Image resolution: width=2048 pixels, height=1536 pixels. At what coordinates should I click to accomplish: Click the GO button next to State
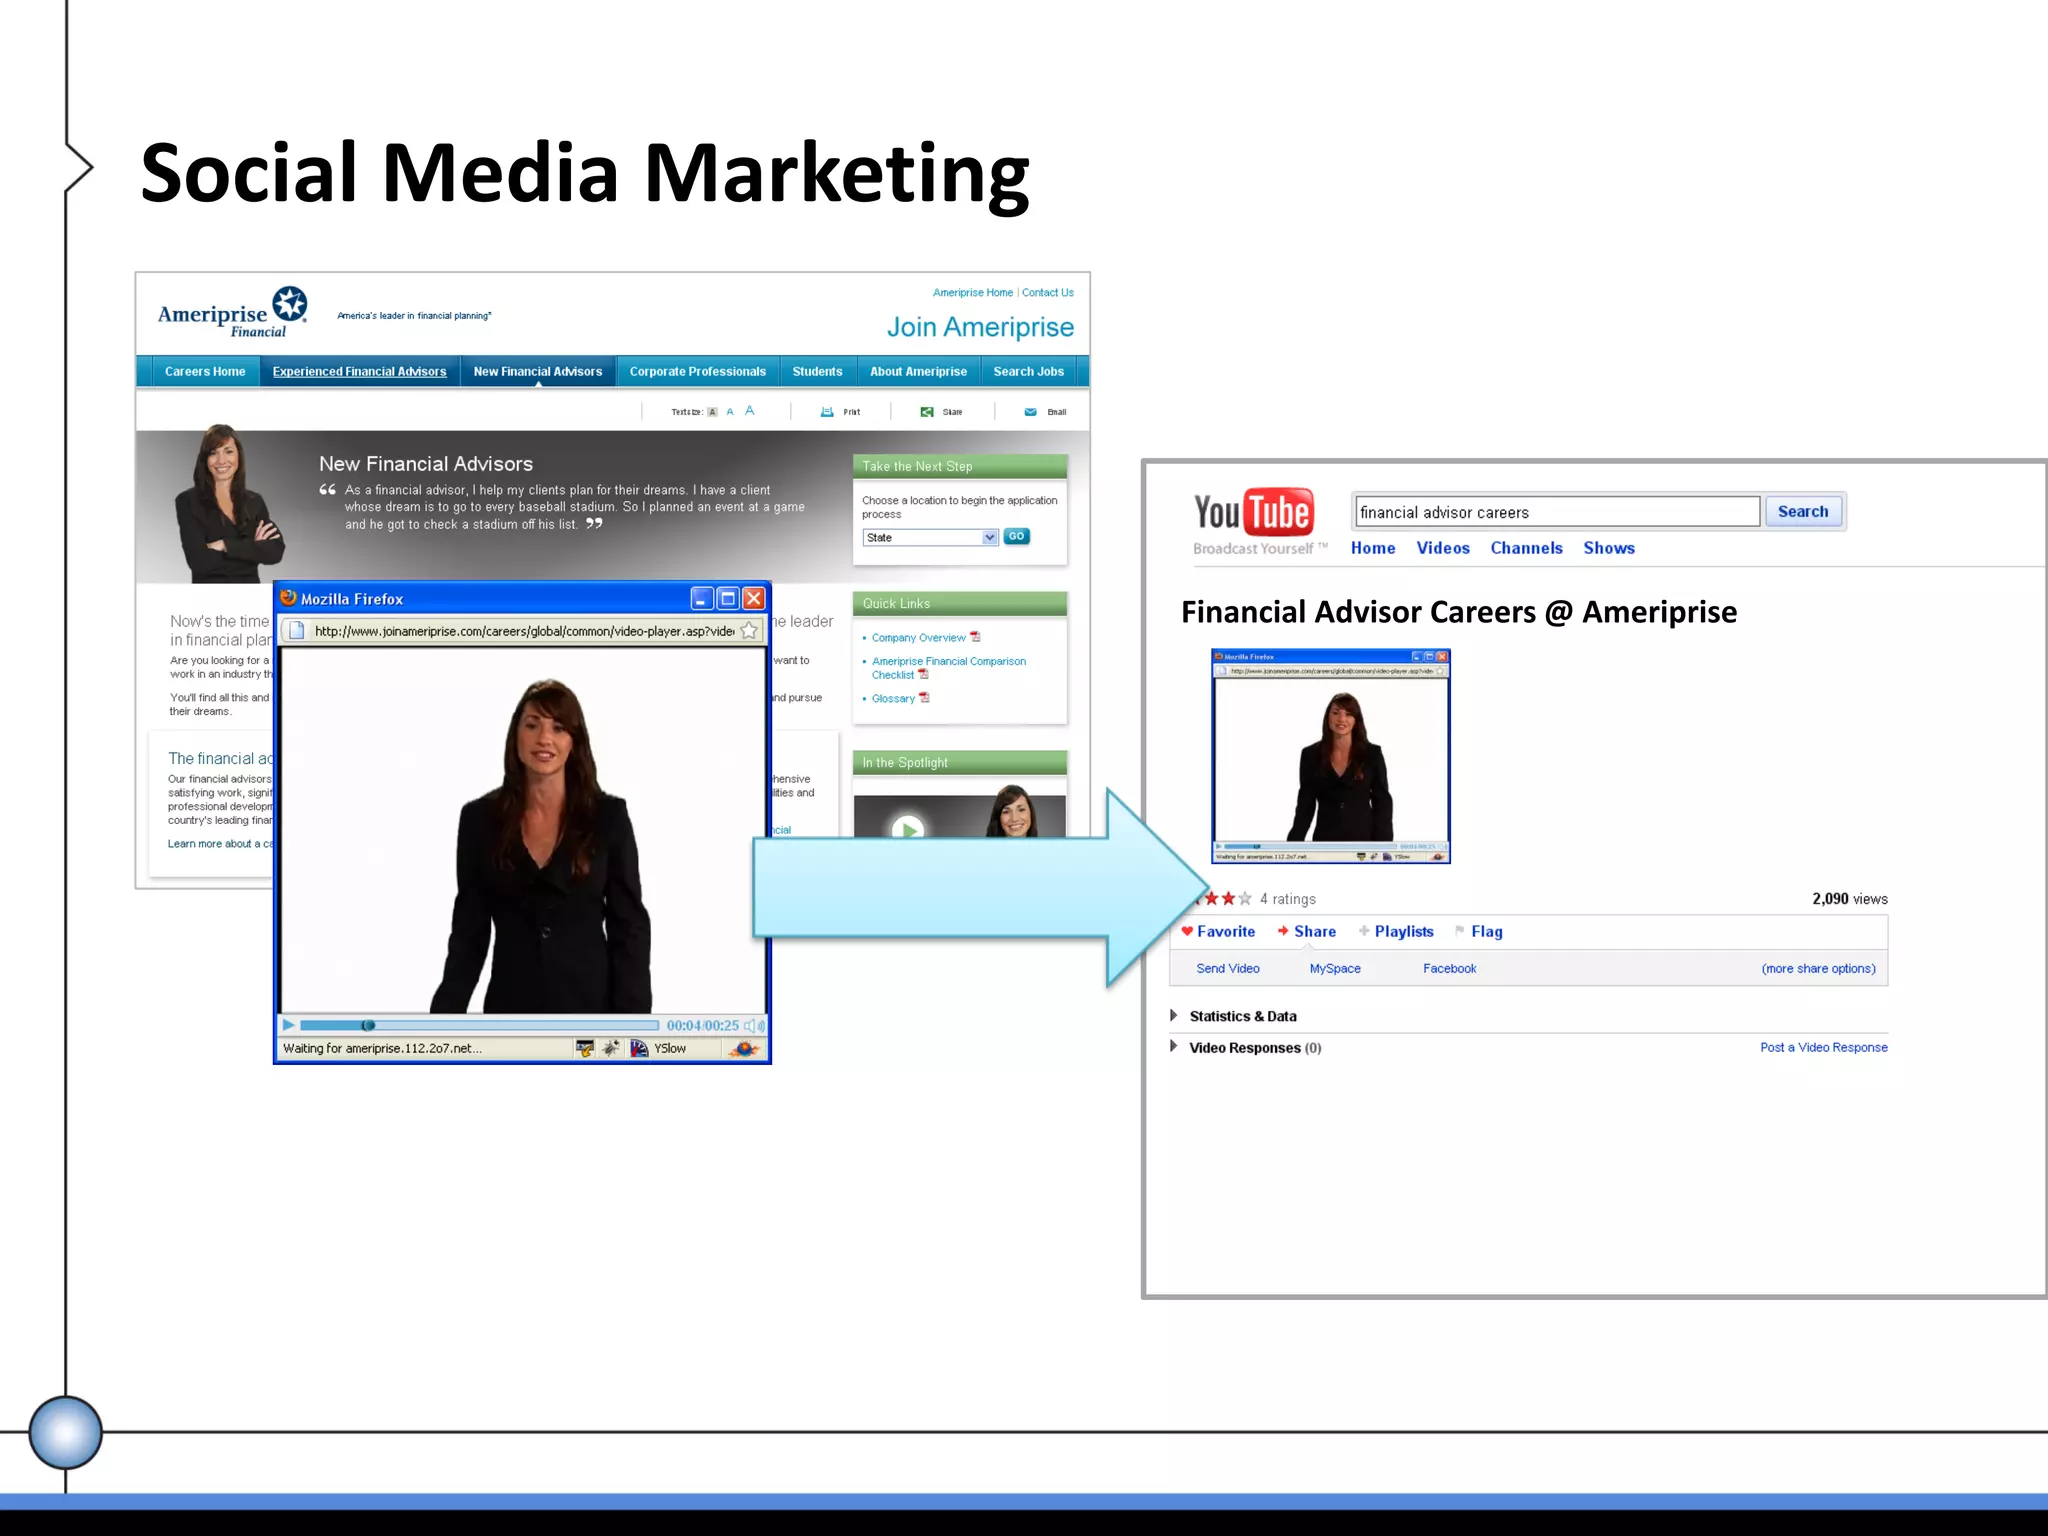(1016, 537)
